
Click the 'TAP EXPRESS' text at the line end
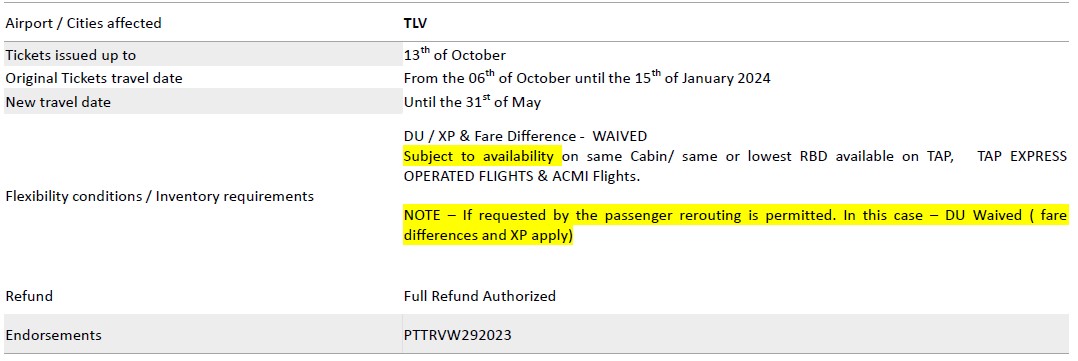pyautogui.click(x=1021, y=156)
